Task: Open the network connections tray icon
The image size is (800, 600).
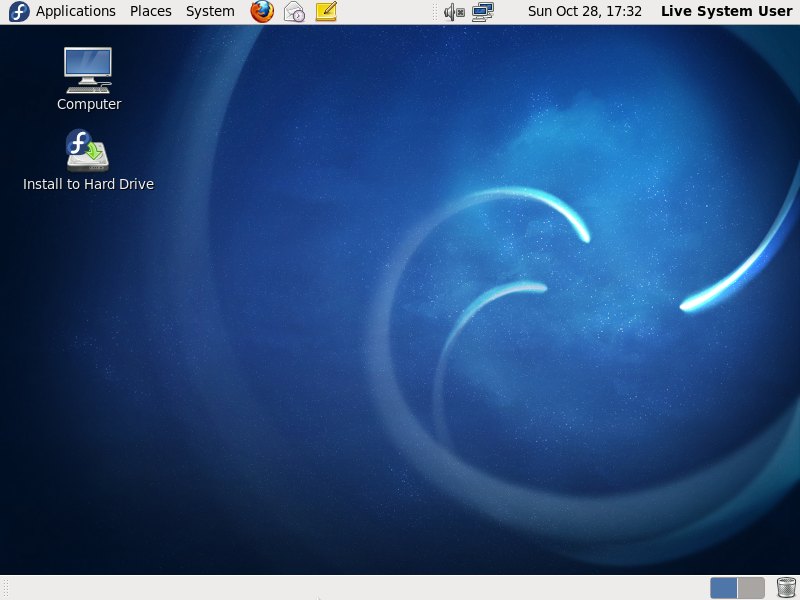Action: tap(483, 12)
